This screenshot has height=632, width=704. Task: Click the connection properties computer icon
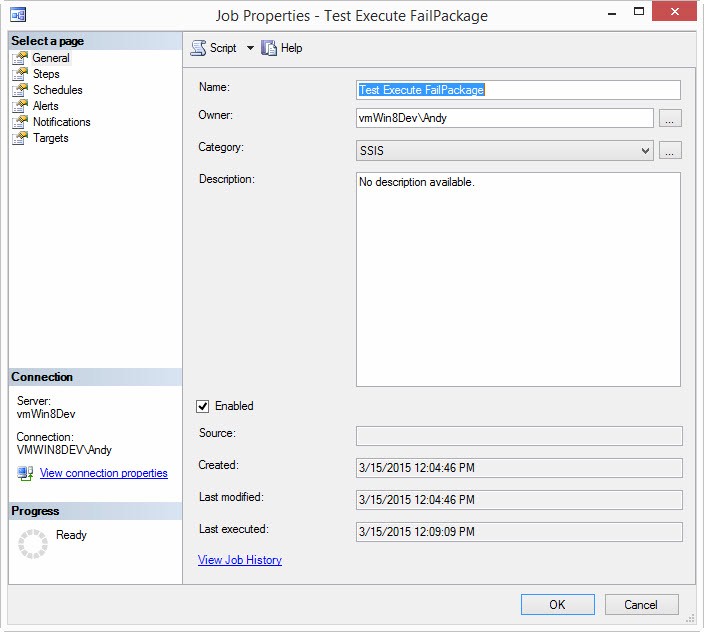[25, 473]
